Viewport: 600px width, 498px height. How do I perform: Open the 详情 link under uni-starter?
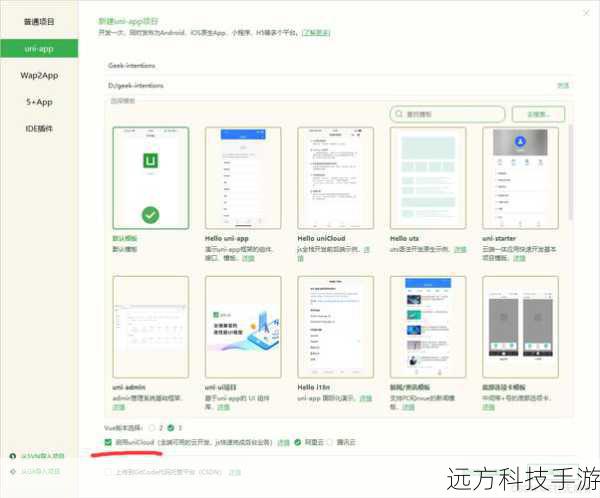pyautogui.click(x=519, y=258)
